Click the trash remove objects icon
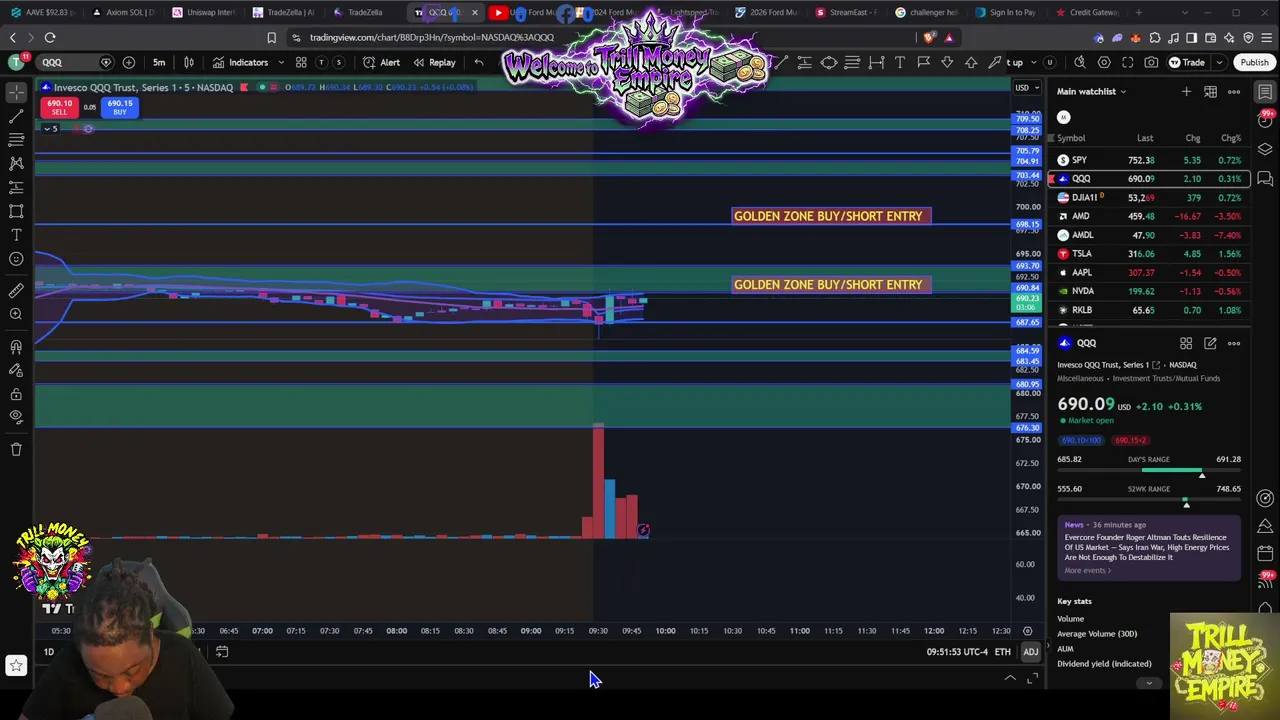The image size is (1280, 720). pyautogui.click(x=16, y=450)
